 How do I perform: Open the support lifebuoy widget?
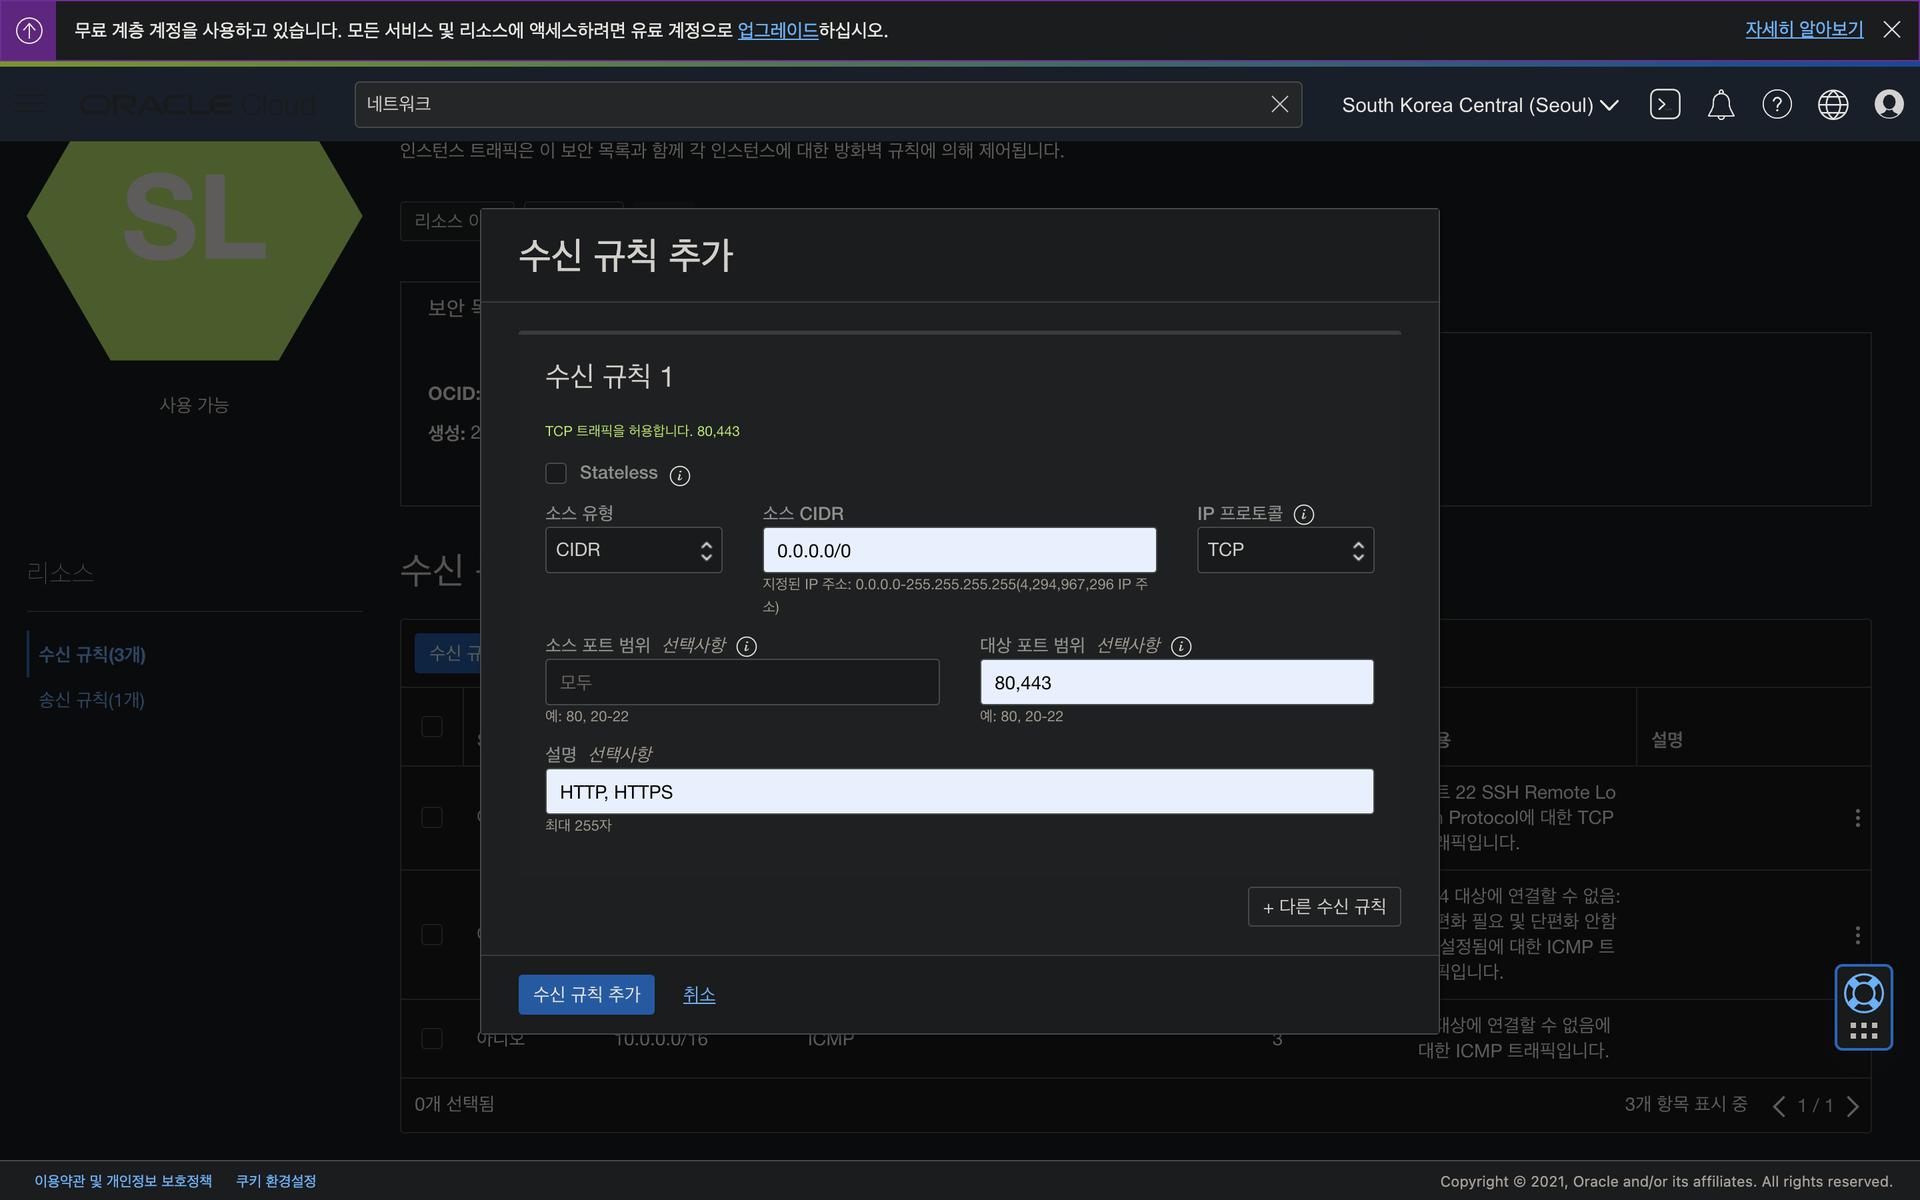[1863, 994]
